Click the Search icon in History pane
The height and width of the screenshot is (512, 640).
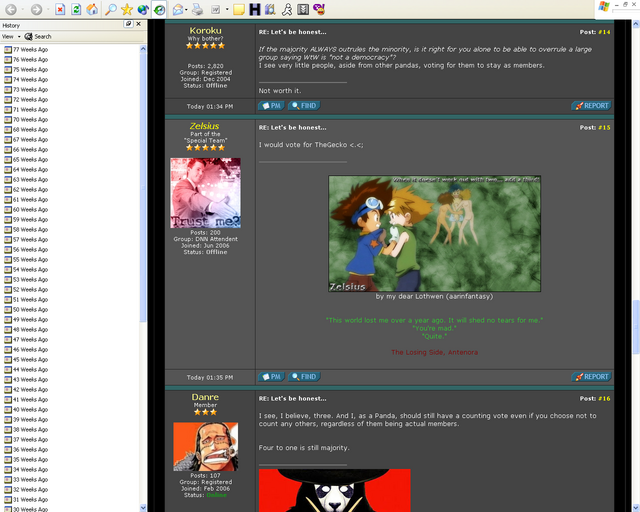coord(38,37)
